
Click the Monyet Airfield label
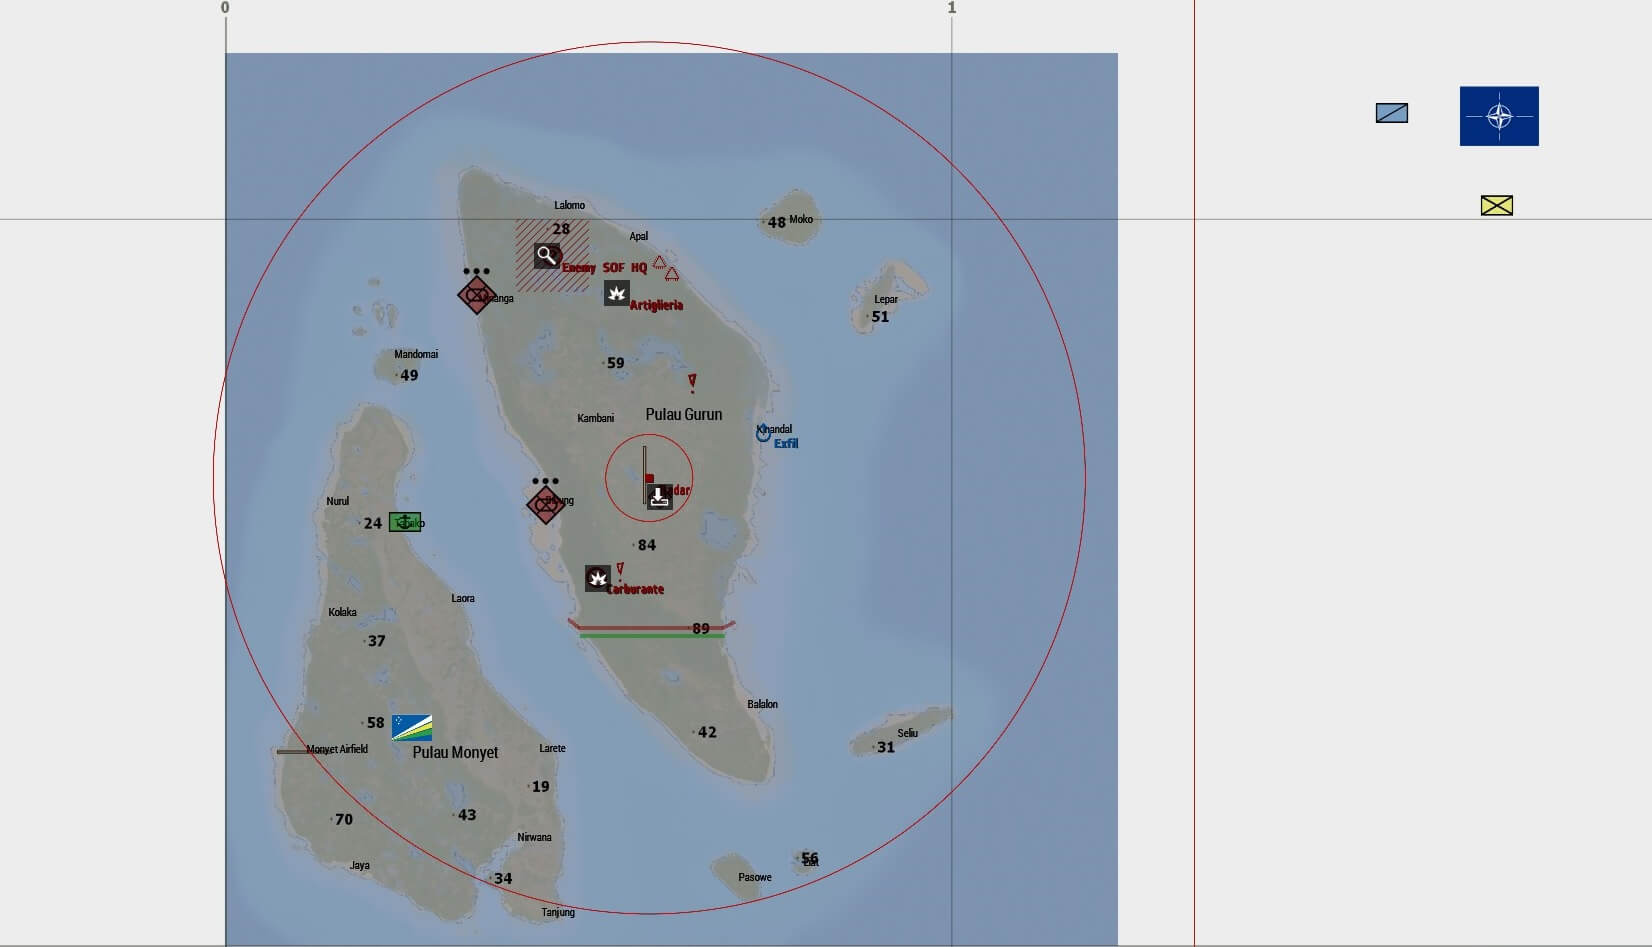337,749
